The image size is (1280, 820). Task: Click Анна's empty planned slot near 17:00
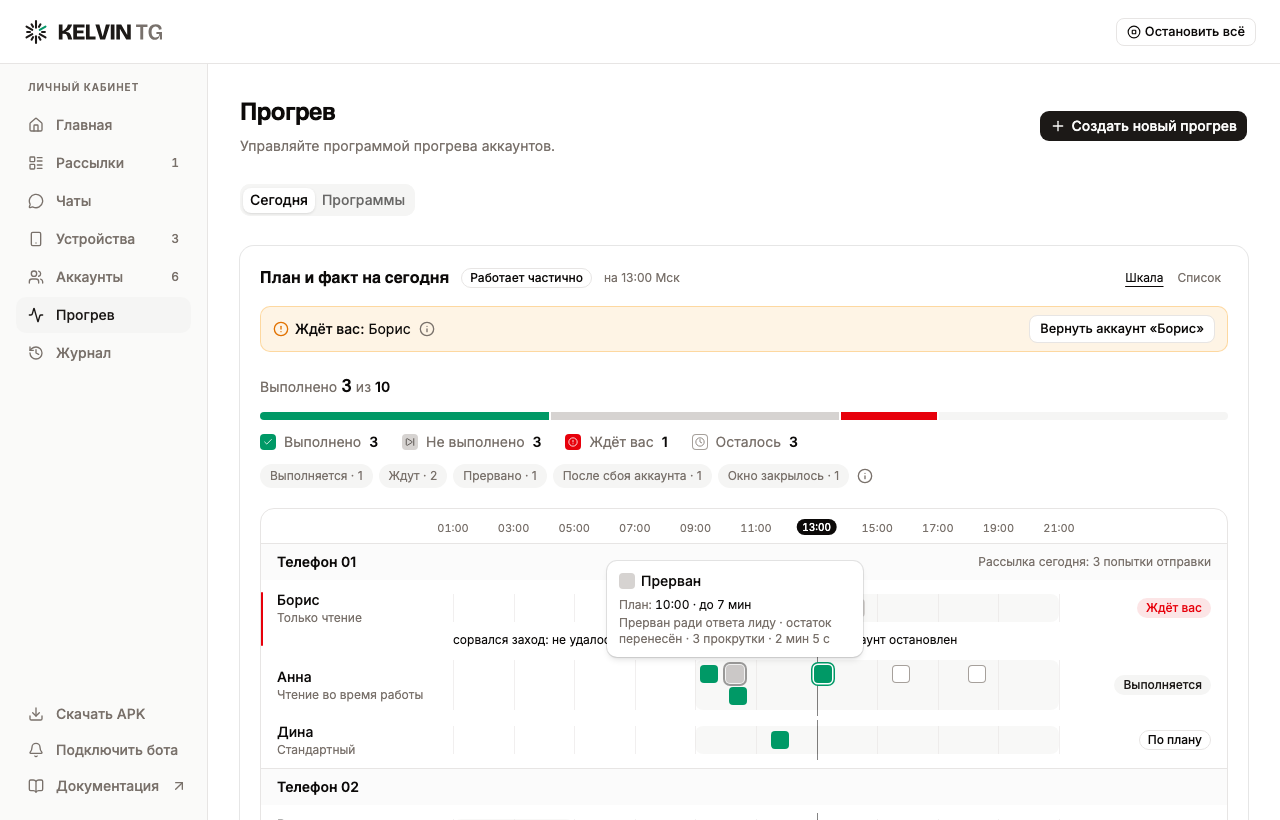click(x=977, y=674)
